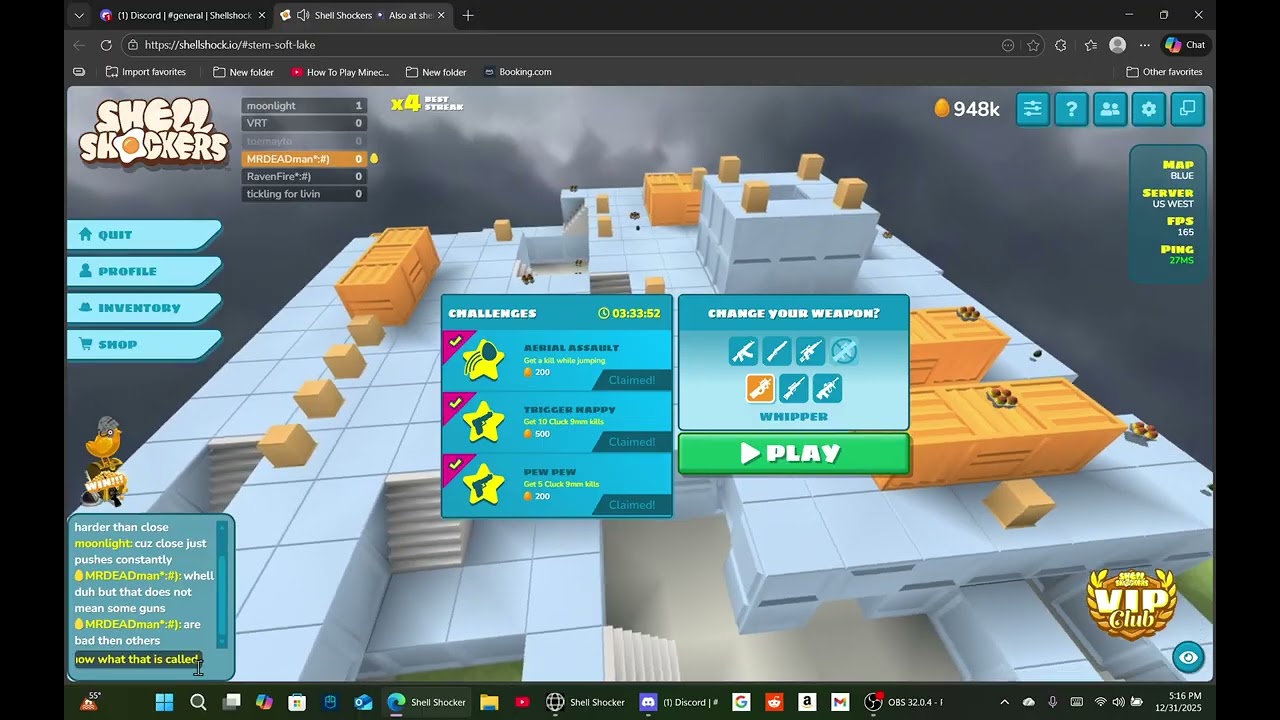The image size is (1280, 720).
Task: Open Other favorites folder
Action: point(1165,72)
